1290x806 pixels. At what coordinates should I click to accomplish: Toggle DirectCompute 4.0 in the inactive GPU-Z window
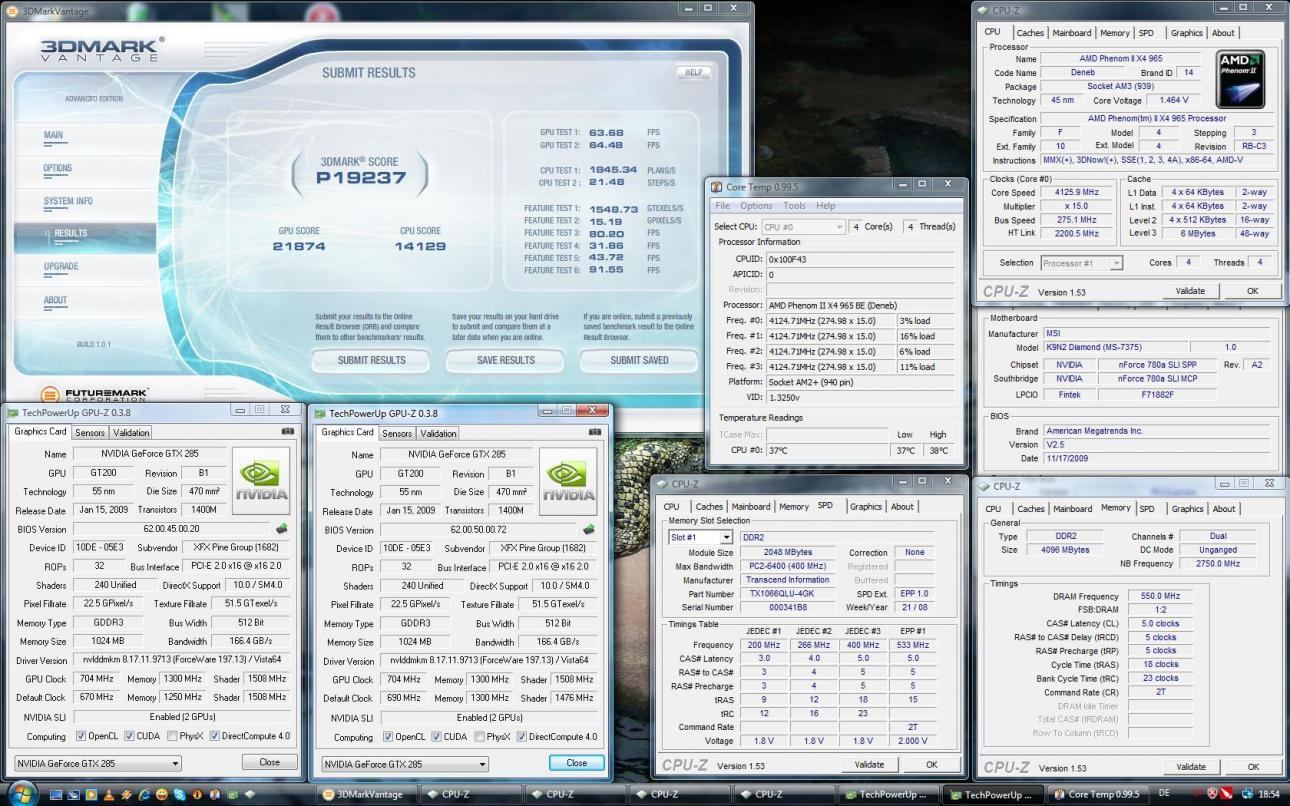(x=215, y=737)
